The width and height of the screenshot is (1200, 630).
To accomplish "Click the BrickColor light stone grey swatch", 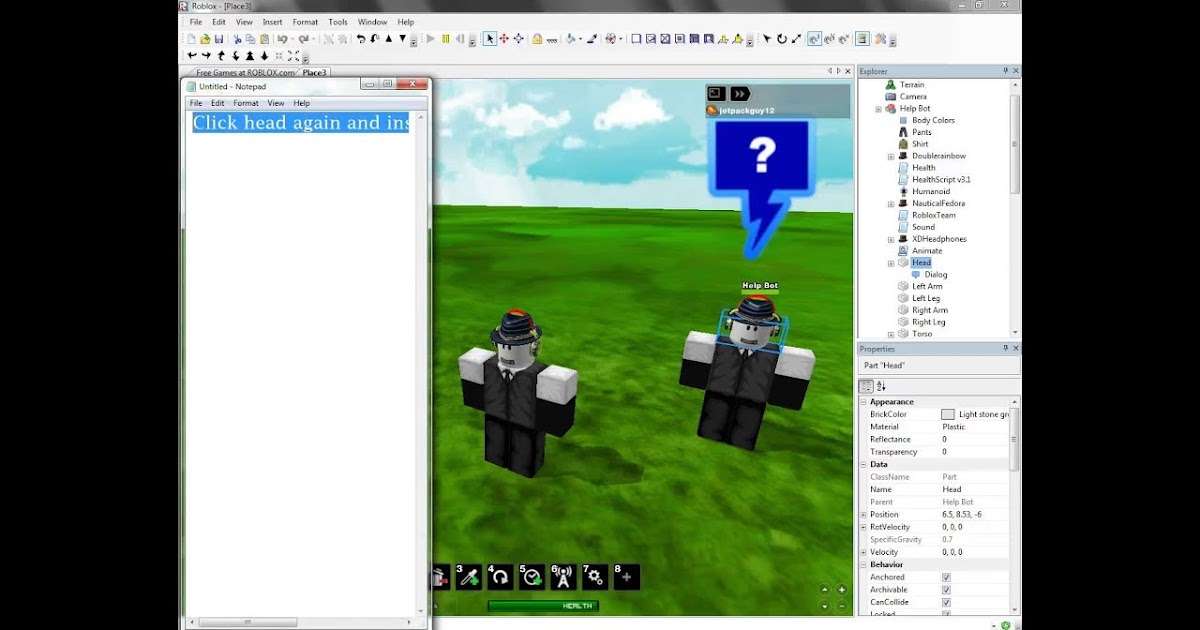I will pos(948,414).
